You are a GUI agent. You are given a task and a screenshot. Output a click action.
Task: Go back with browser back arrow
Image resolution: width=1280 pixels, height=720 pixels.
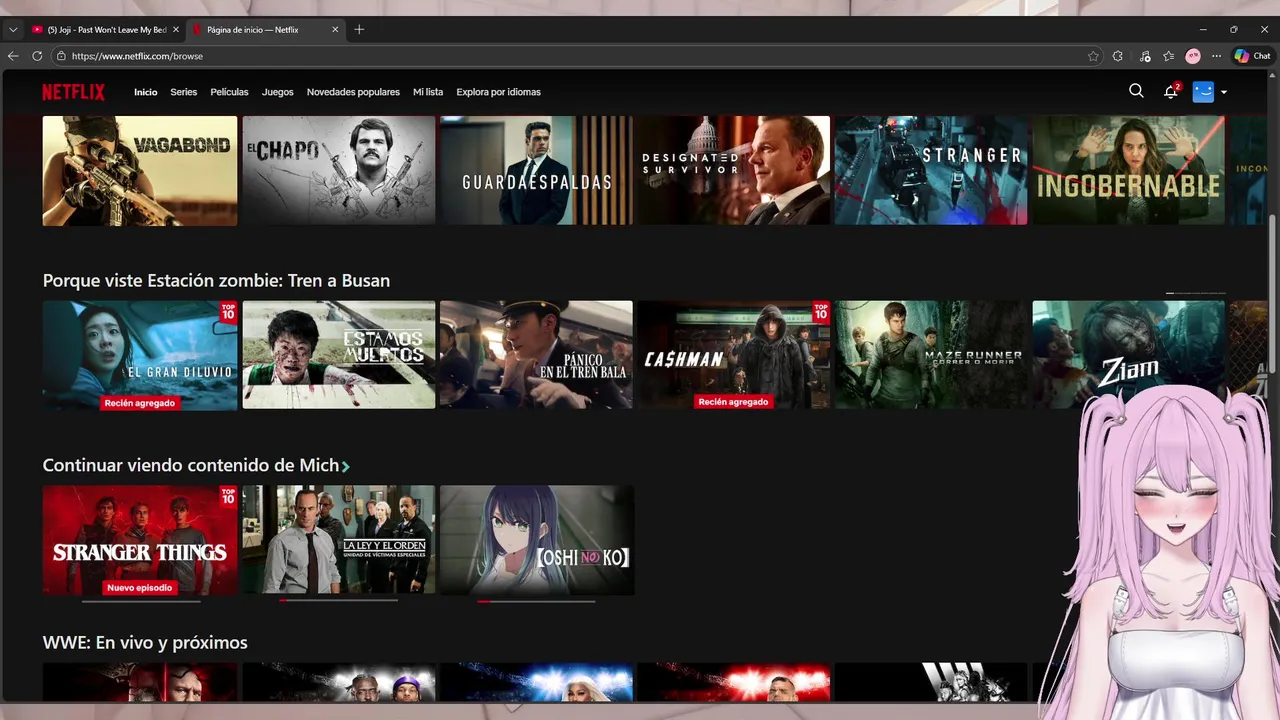[x=13, y=56]
